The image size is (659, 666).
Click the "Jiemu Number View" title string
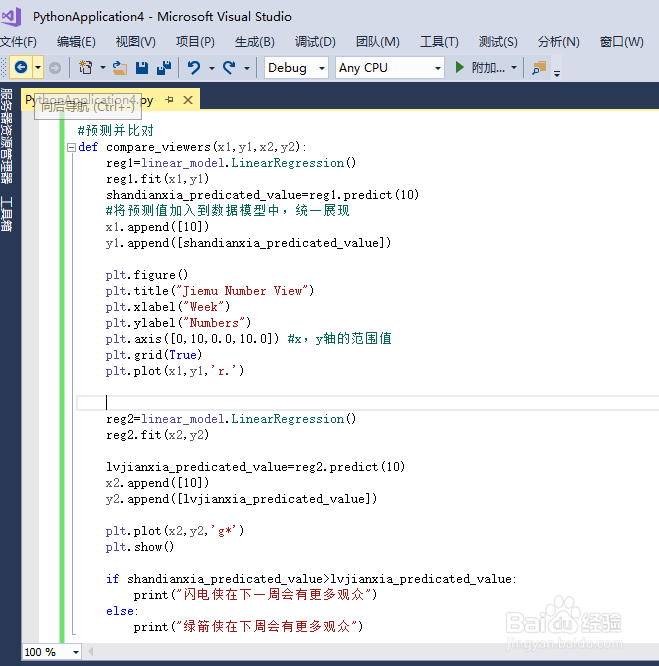(x=242, y=291)
